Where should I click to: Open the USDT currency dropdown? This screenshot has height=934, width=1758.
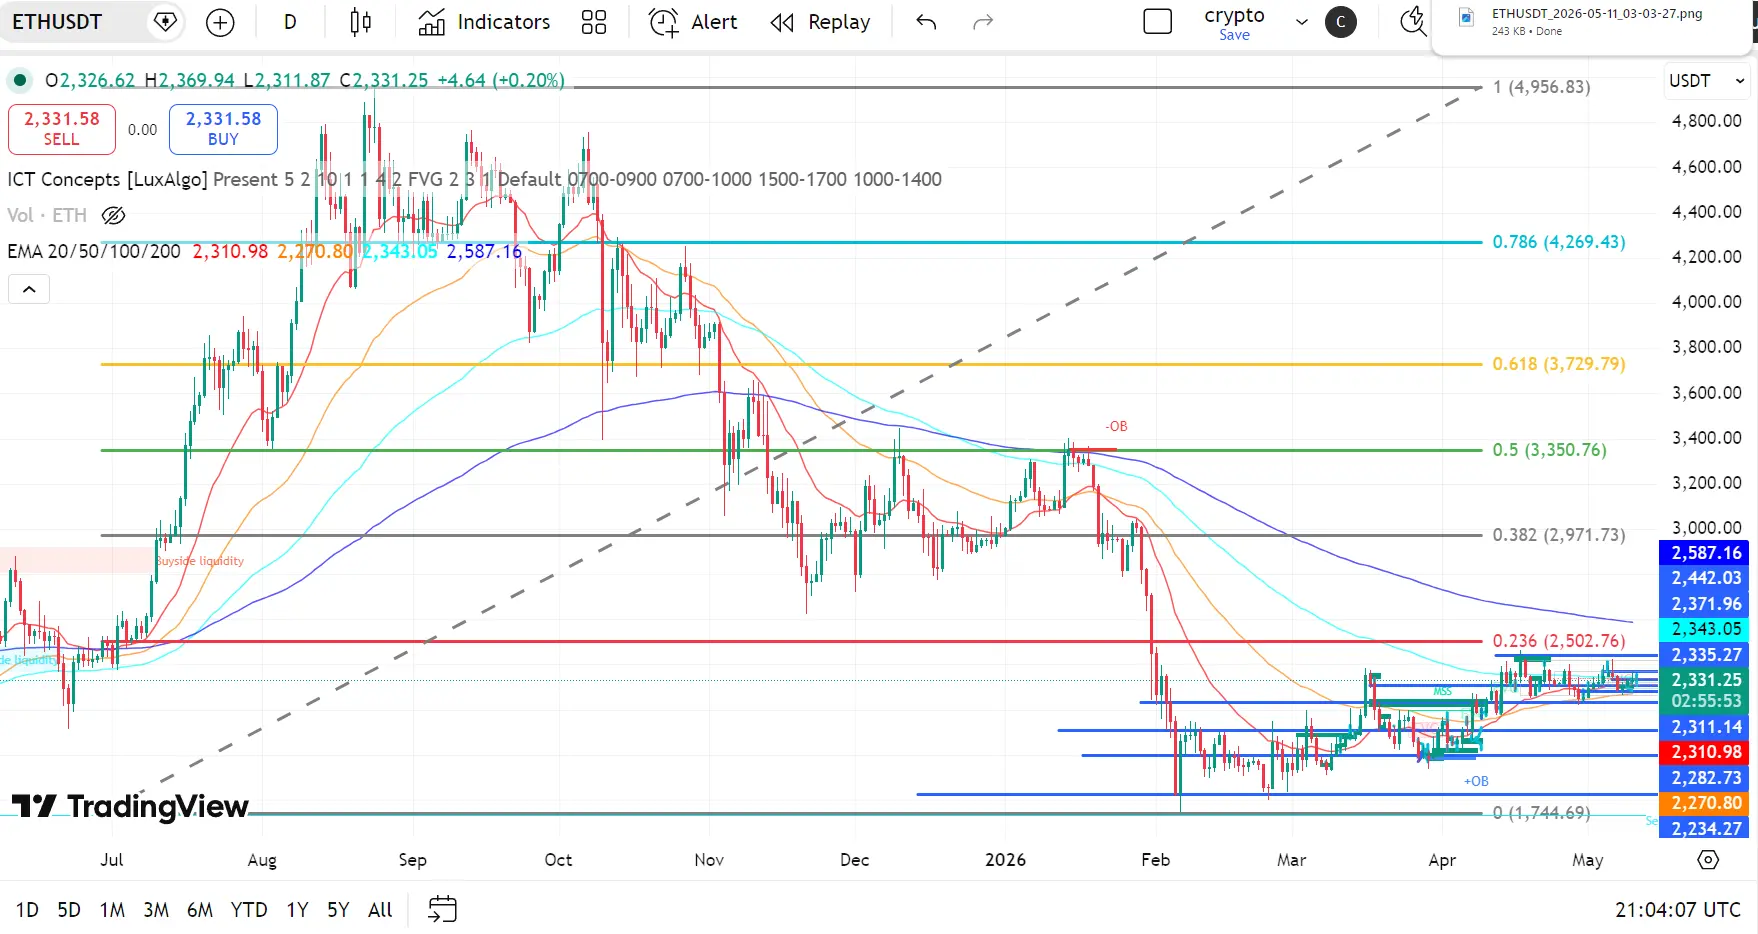[x=1706, y=81]
